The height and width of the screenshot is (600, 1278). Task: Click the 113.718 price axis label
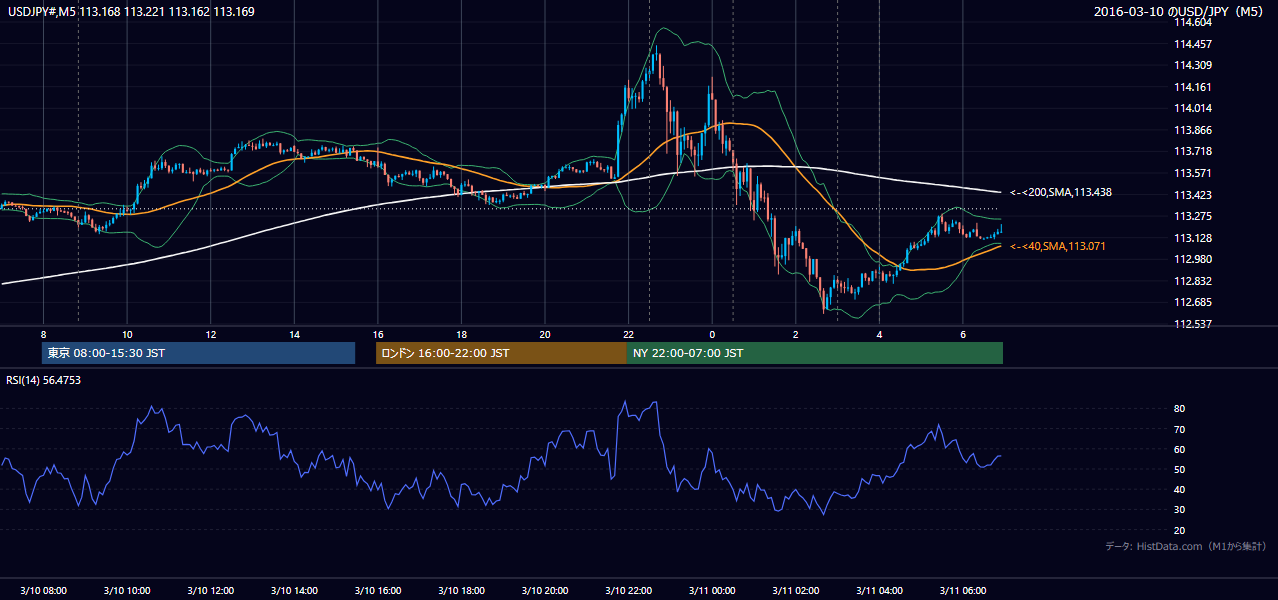point(1194,151)
